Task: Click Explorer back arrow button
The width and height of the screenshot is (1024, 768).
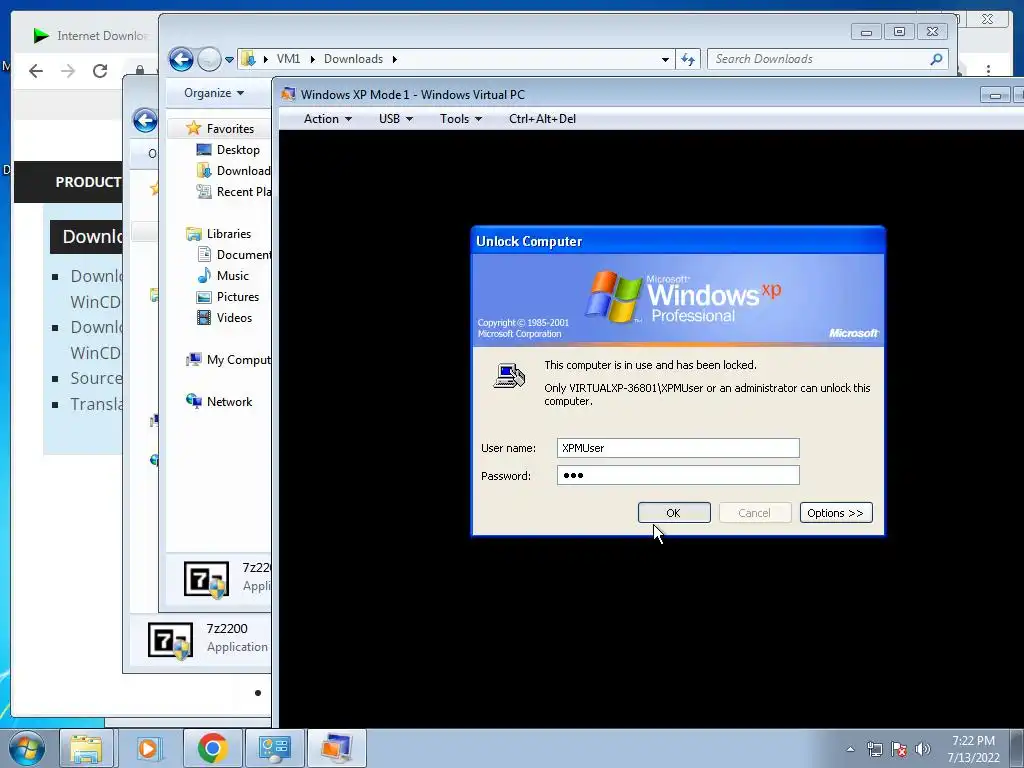Action: tap(181, 59)
